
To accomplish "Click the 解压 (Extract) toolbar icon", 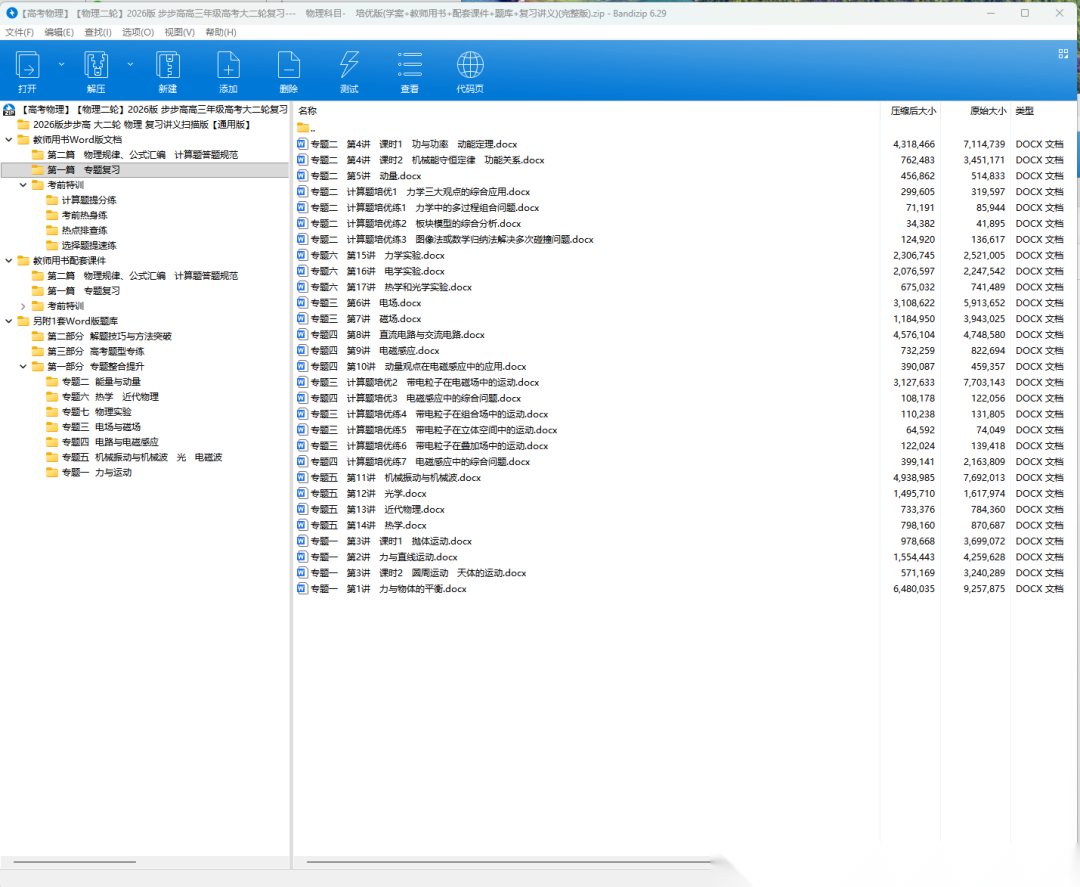I will pyautogui.click(x=96, y=66).
